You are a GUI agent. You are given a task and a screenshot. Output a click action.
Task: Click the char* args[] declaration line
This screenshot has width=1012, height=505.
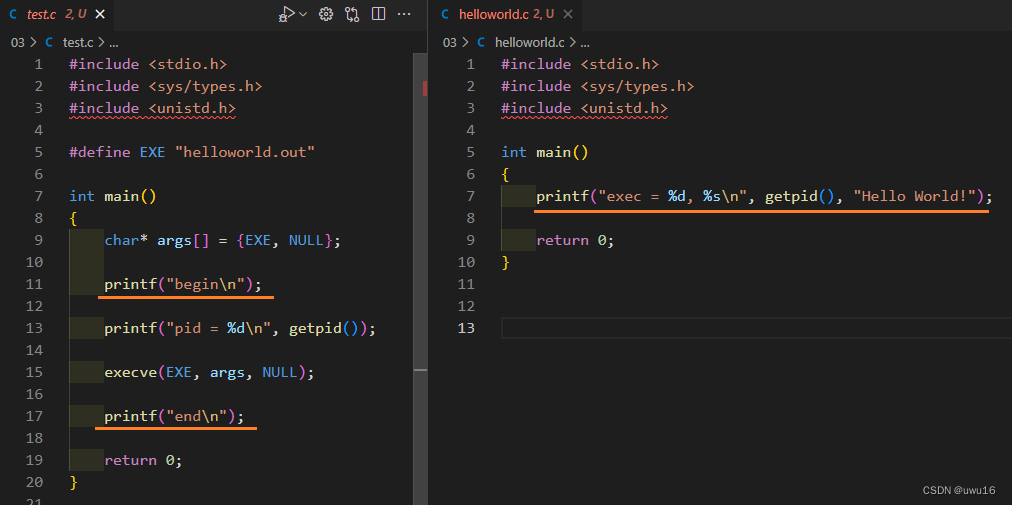click(x=222, y=240)
